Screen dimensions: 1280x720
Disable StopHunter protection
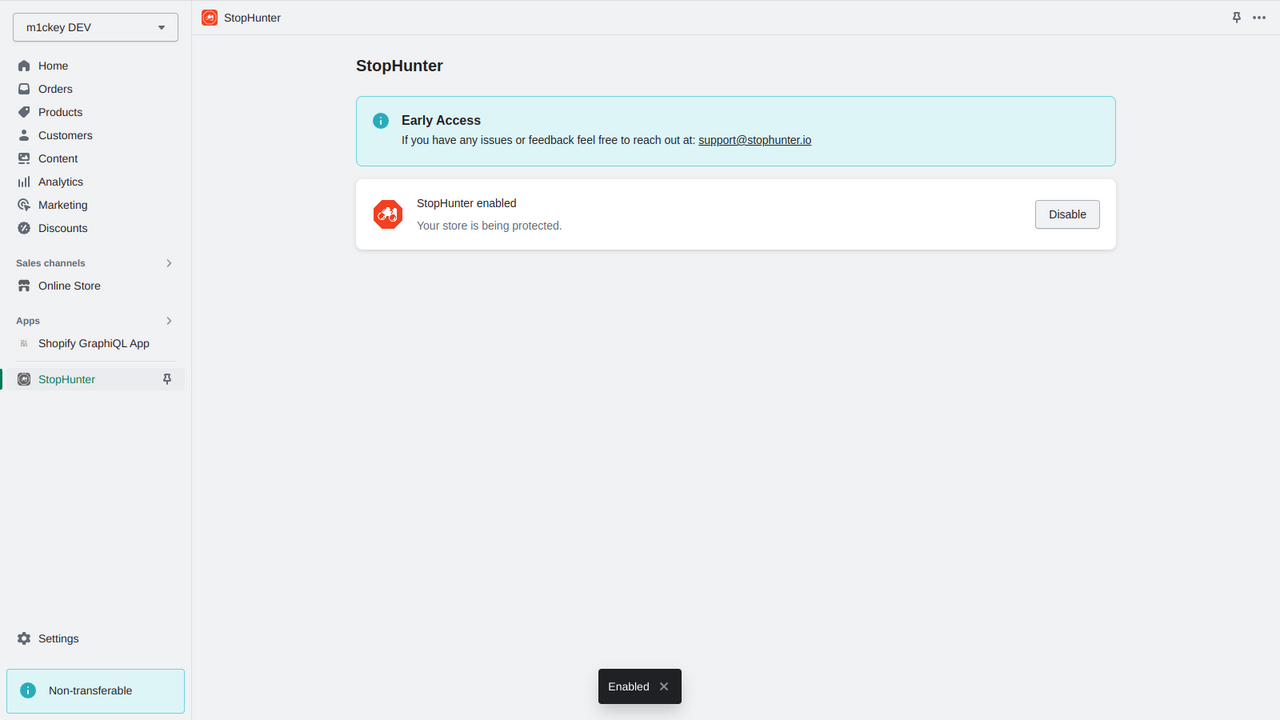1067,215
